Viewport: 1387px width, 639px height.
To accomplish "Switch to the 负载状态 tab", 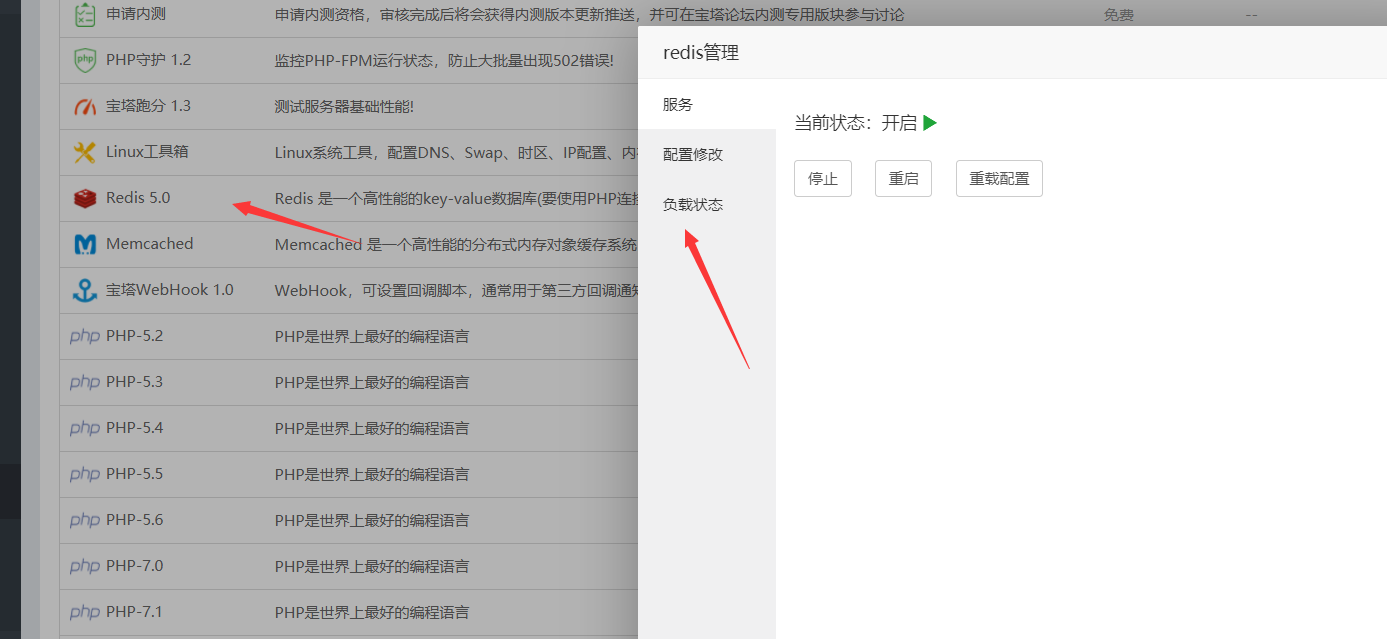I will point(707,204).
